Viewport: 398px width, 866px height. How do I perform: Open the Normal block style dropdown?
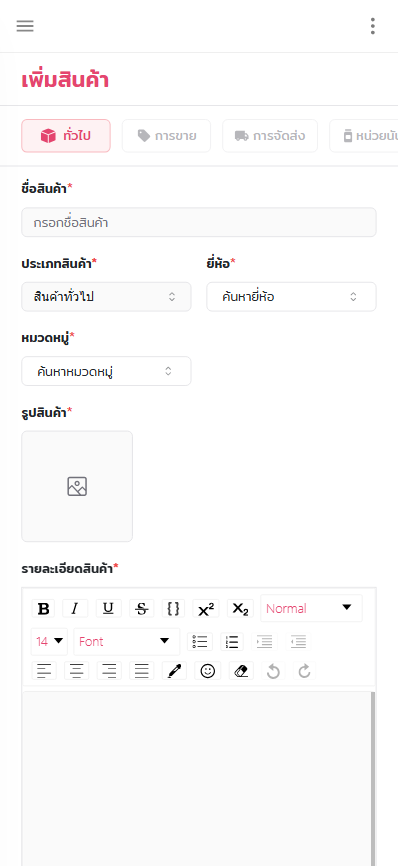tap(311, 608)
